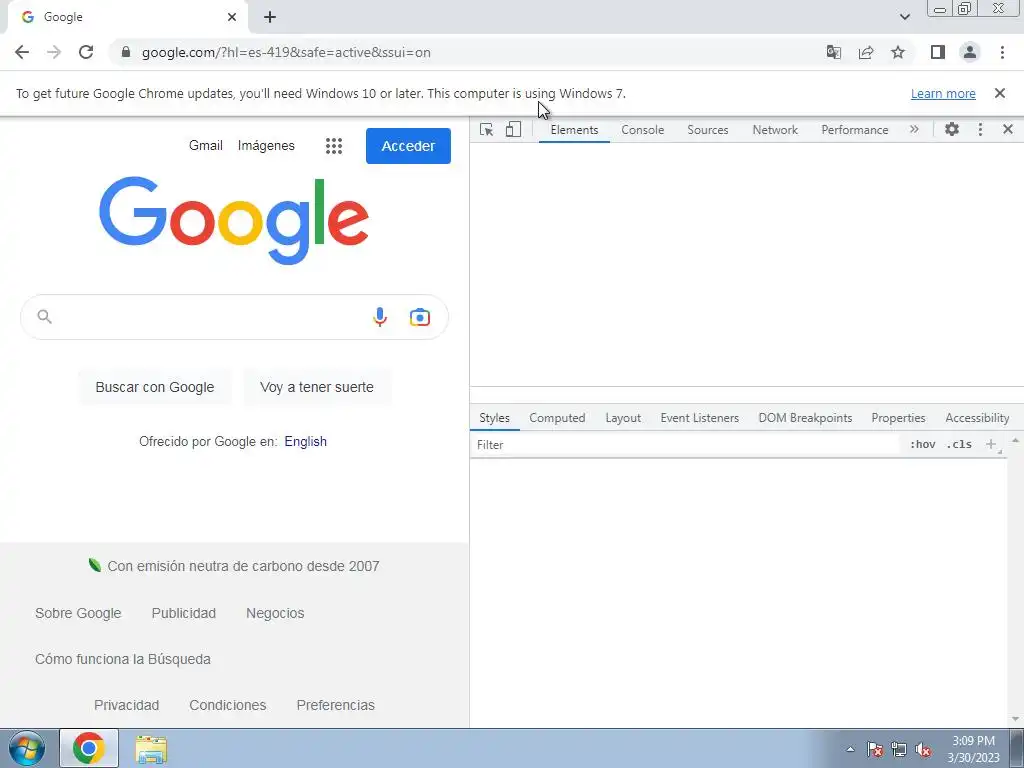Add a new style rule with plus
This screenshot has height=768, width=1024.
point(991,445)
